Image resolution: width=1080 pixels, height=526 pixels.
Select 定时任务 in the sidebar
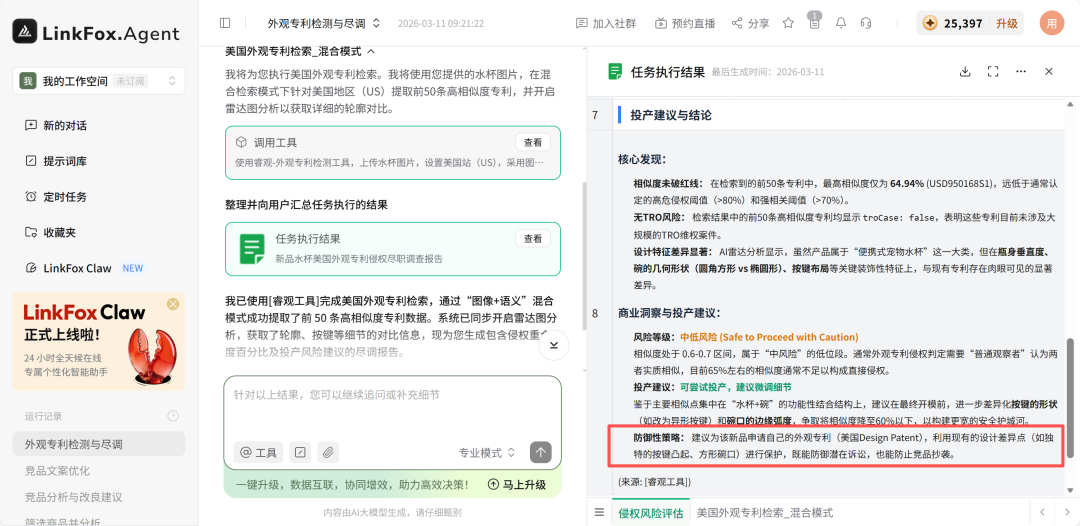point(65,197)
